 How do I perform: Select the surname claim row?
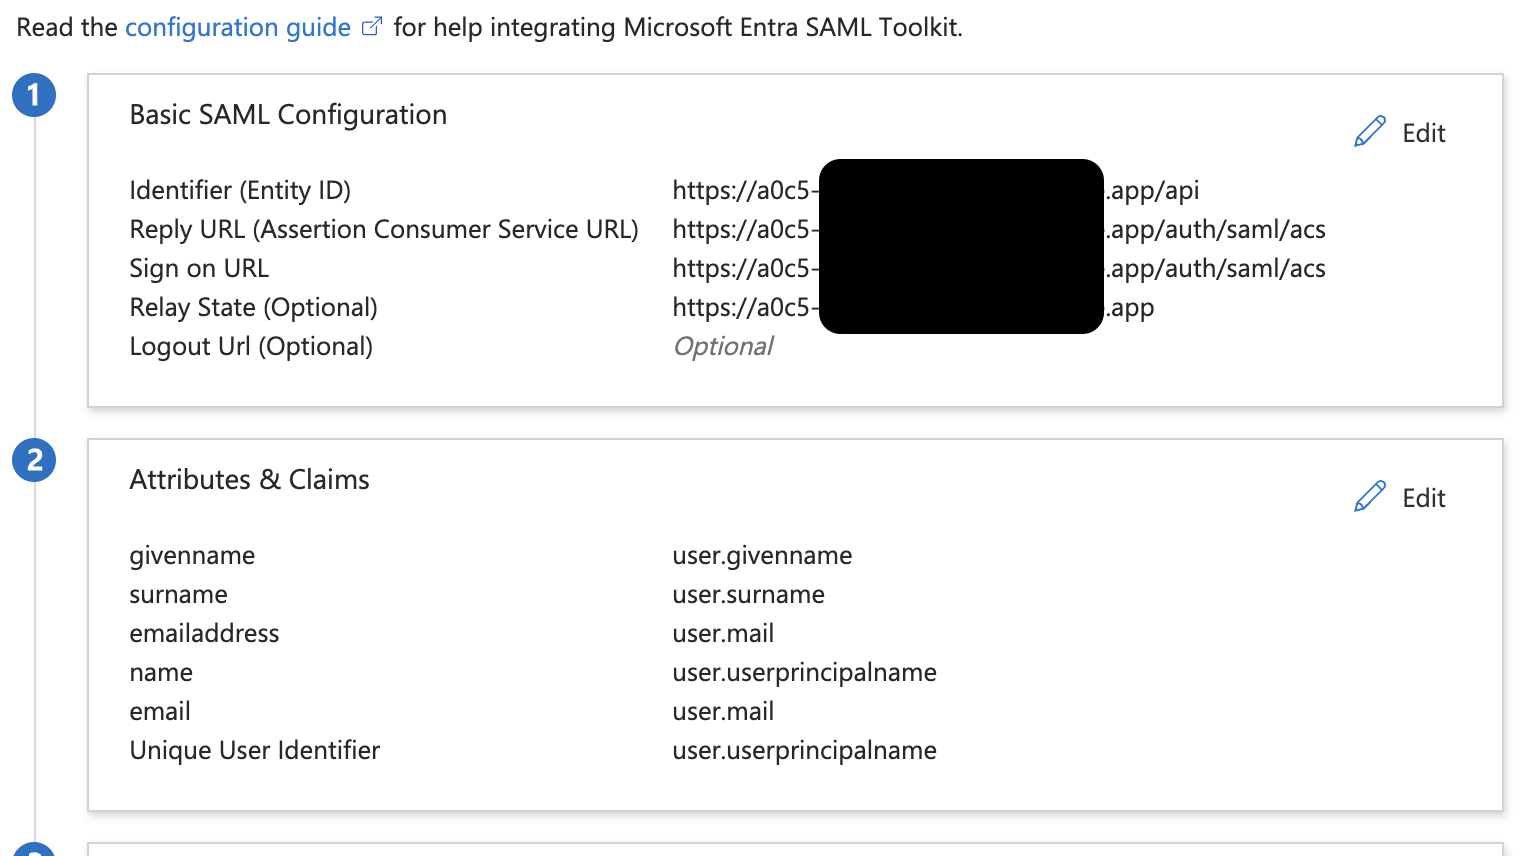coord(178,594)
